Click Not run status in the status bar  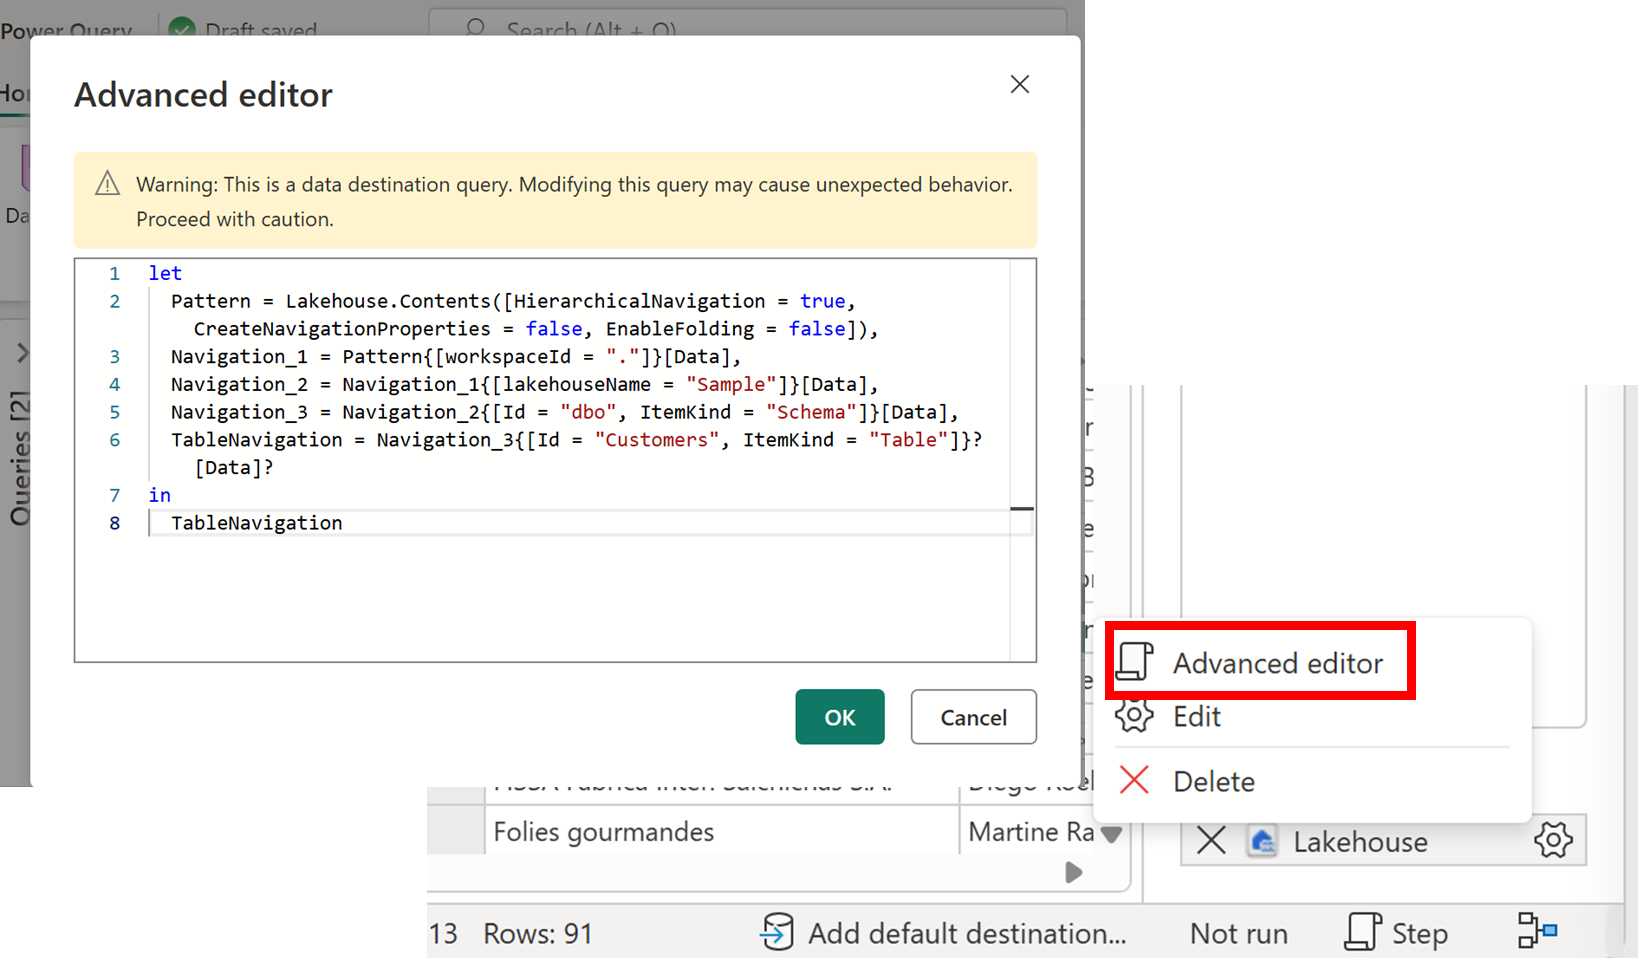(1238, 931)
